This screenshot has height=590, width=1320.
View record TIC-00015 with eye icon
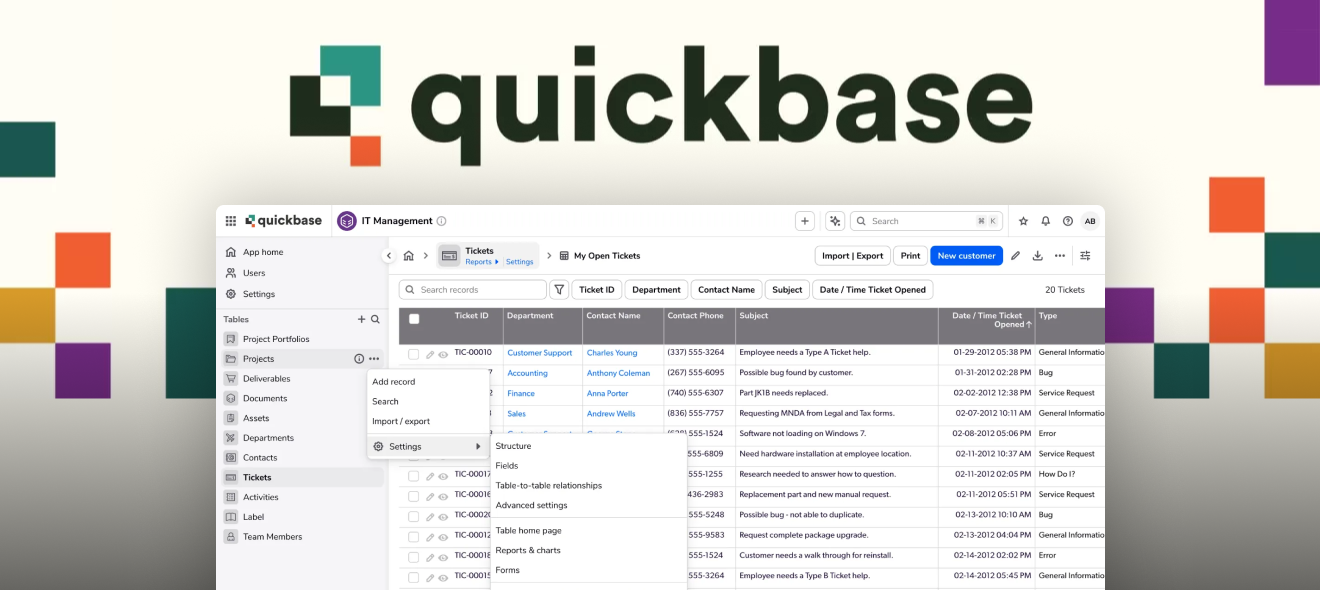(x=443, y=577)
